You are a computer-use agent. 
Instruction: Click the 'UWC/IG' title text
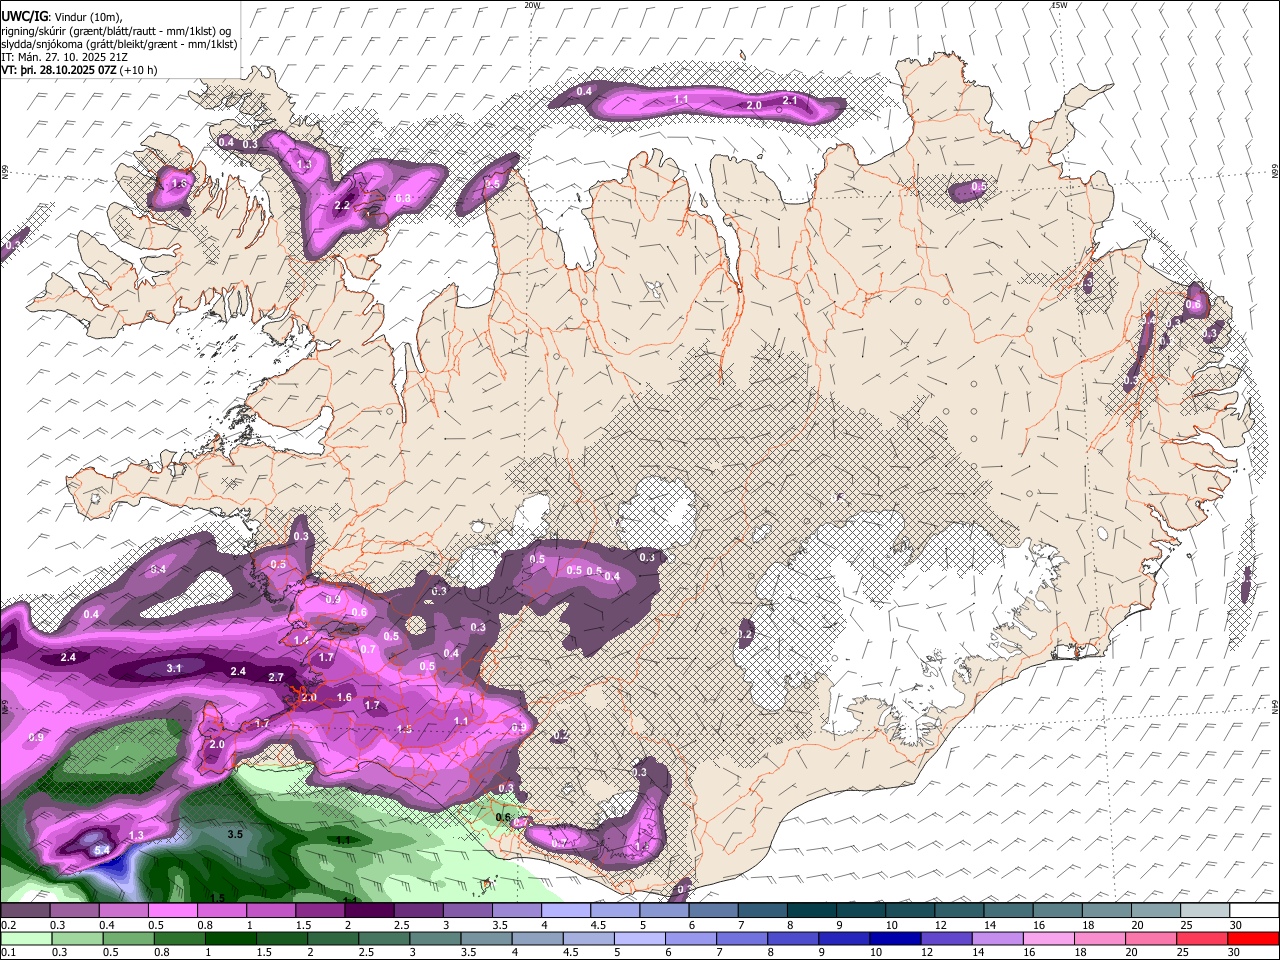(24, 15)
